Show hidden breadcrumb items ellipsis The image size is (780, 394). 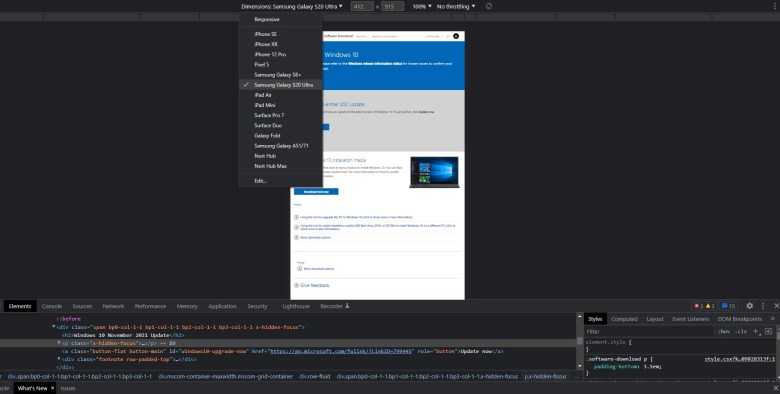coord(577,377)
